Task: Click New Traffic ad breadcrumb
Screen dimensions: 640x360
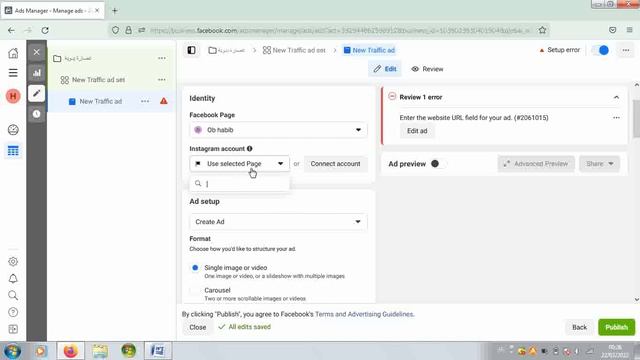Action: 369,50
